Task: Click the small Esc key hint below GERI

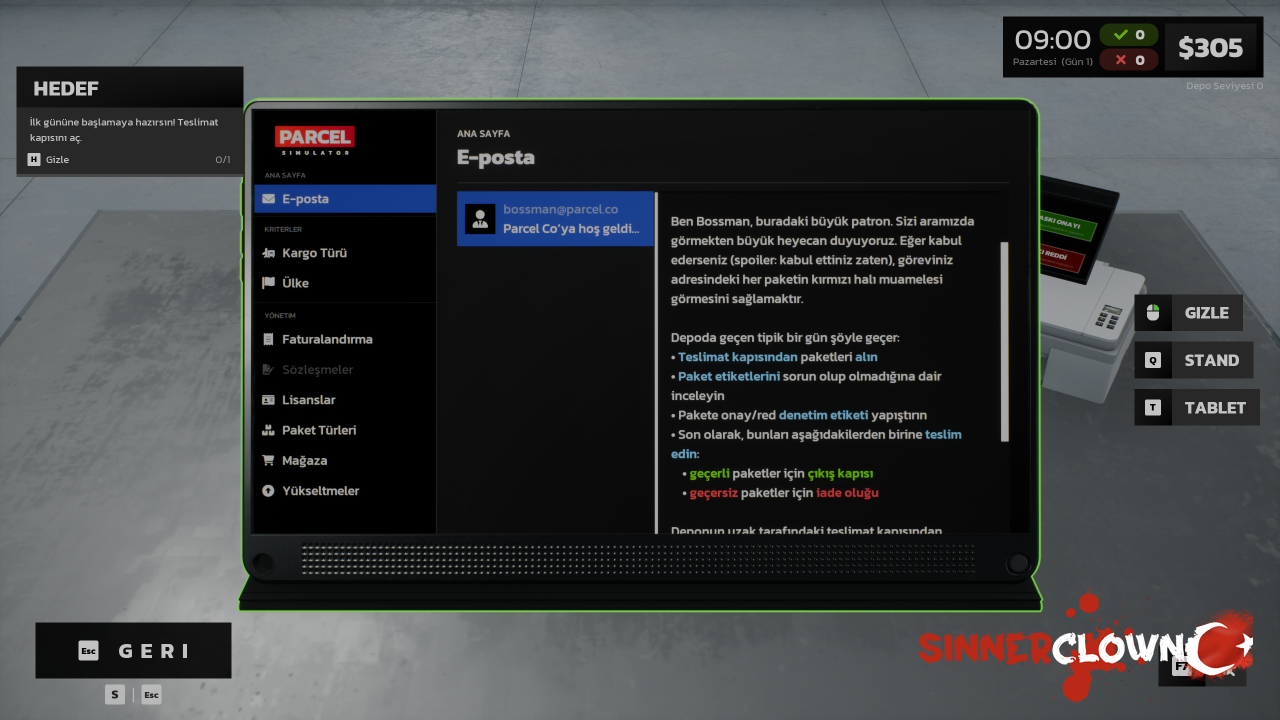Action: (x=151, y=694)
